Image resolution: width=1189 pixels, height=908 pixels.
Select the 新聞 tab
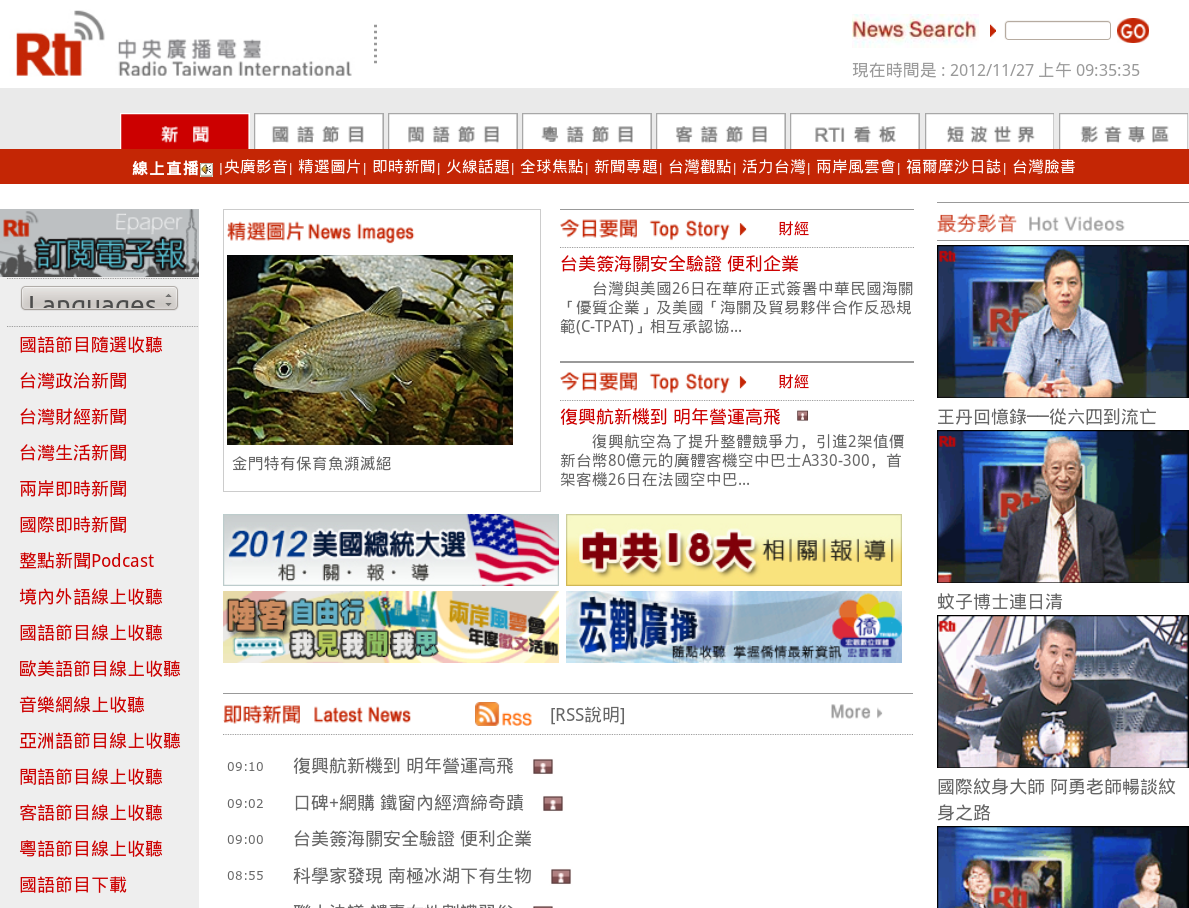click(185, 133)
